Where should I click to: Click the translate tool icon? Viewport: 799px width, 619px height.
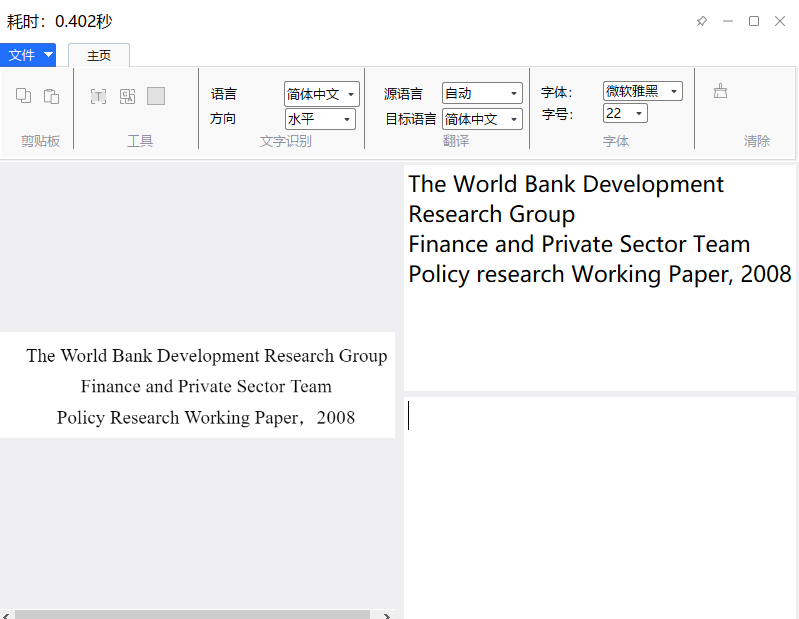coord(127,96)
